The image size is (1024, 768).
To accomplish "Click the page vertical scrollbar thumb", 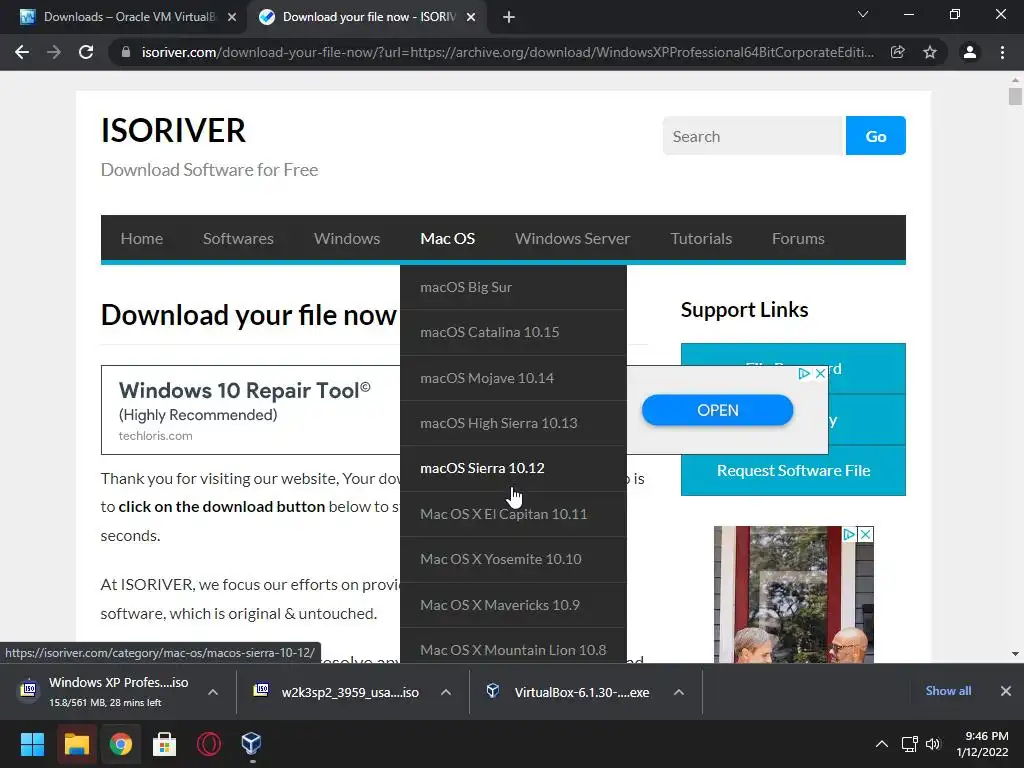I will (1015, 97).
